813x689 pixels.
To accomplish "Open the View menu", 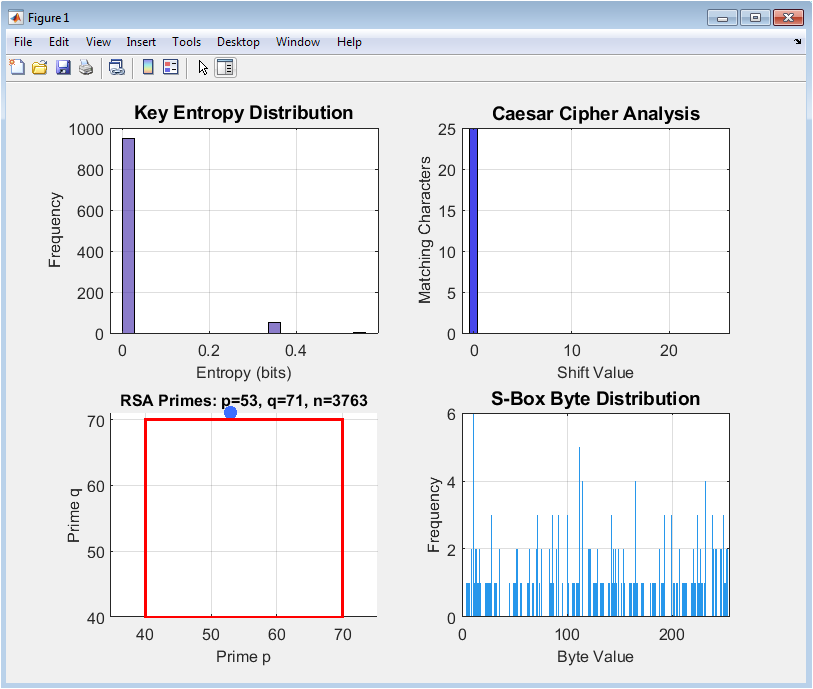I will click(x=98, y=42).
